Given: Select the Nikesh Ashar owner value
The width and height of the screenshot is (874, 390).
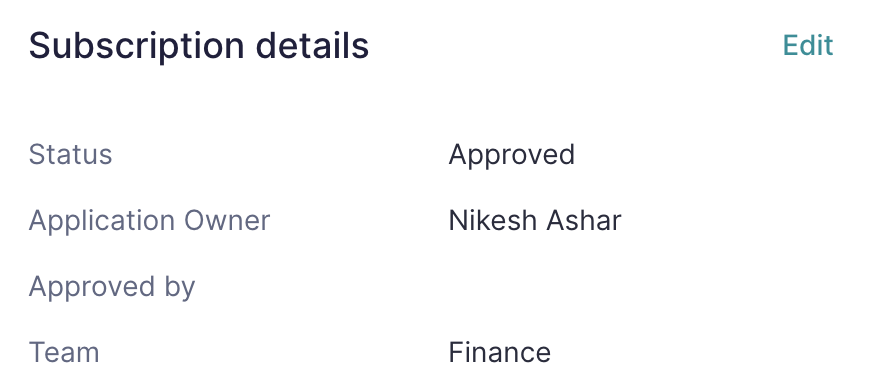Looking at the screenshot, I should click(x=535, y=221).
